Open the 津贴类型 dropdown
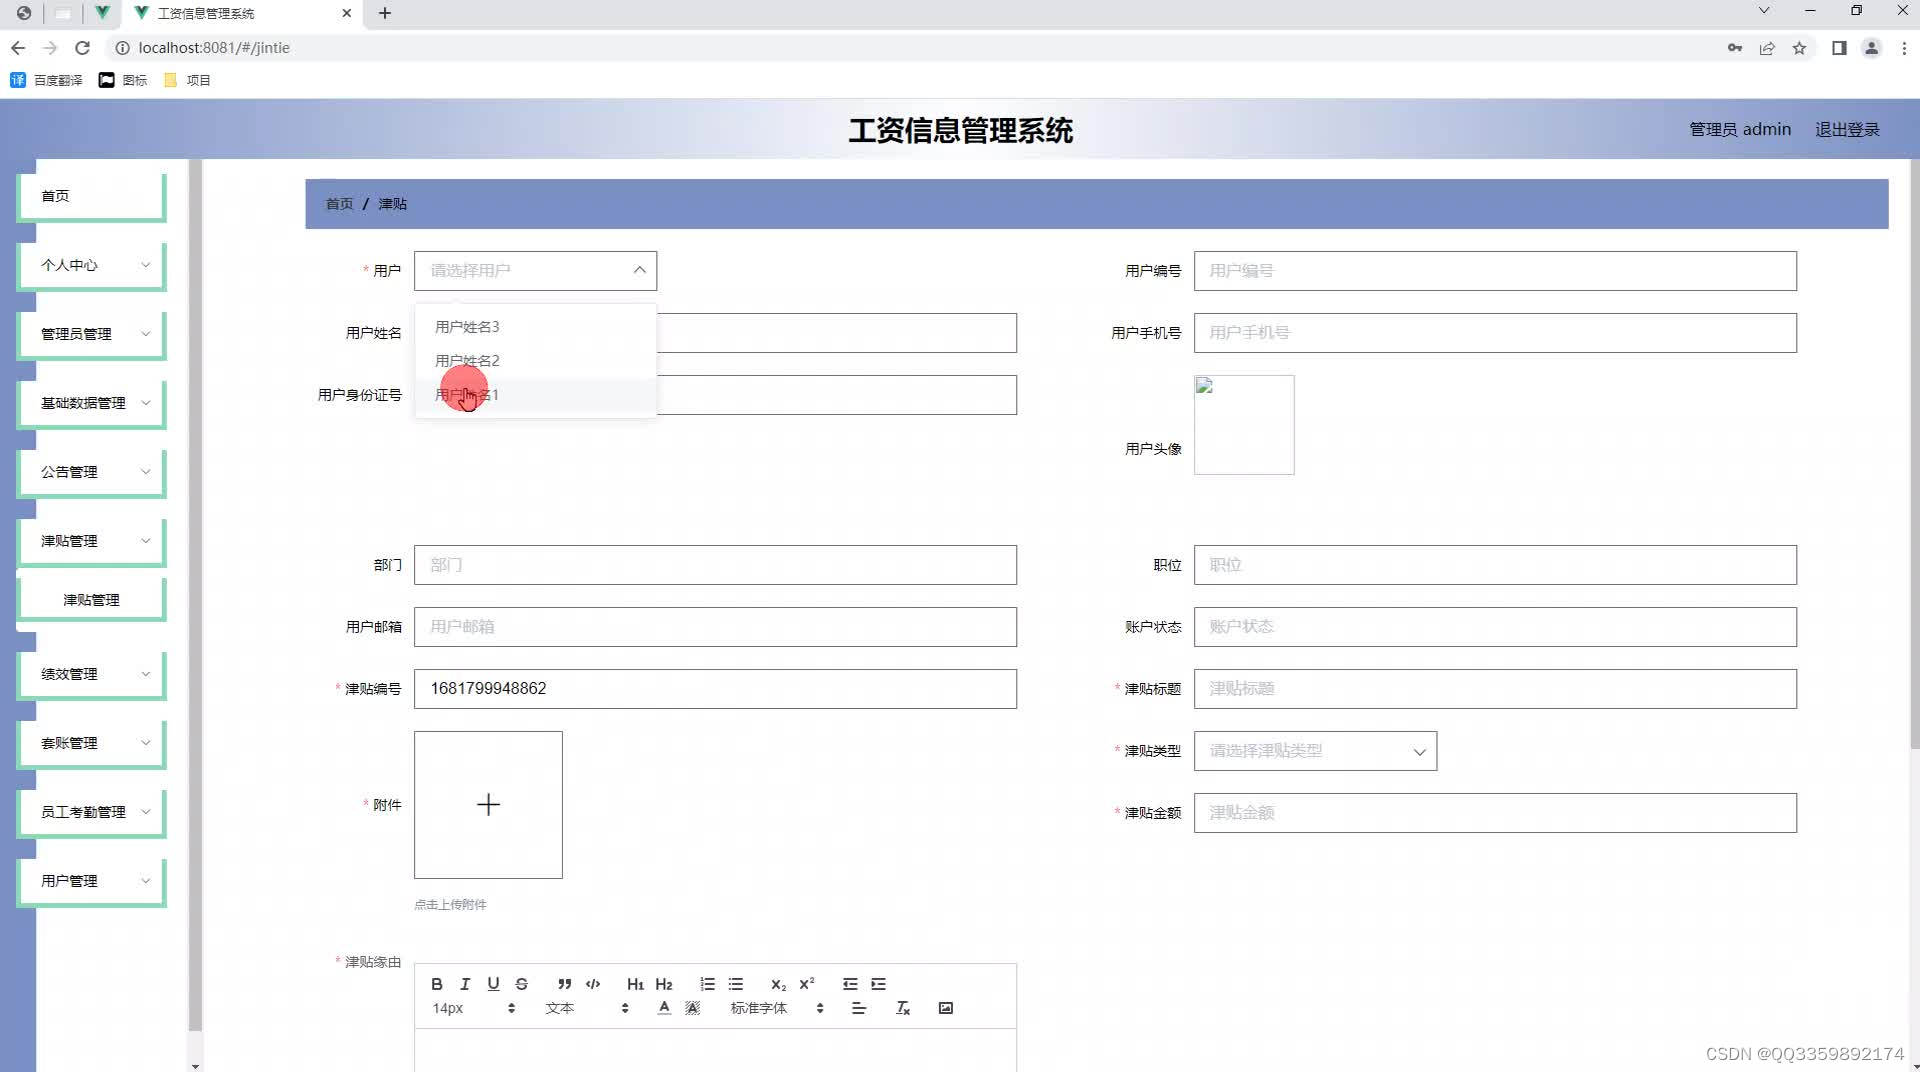1920x1072 pixels. [1315, 751]
